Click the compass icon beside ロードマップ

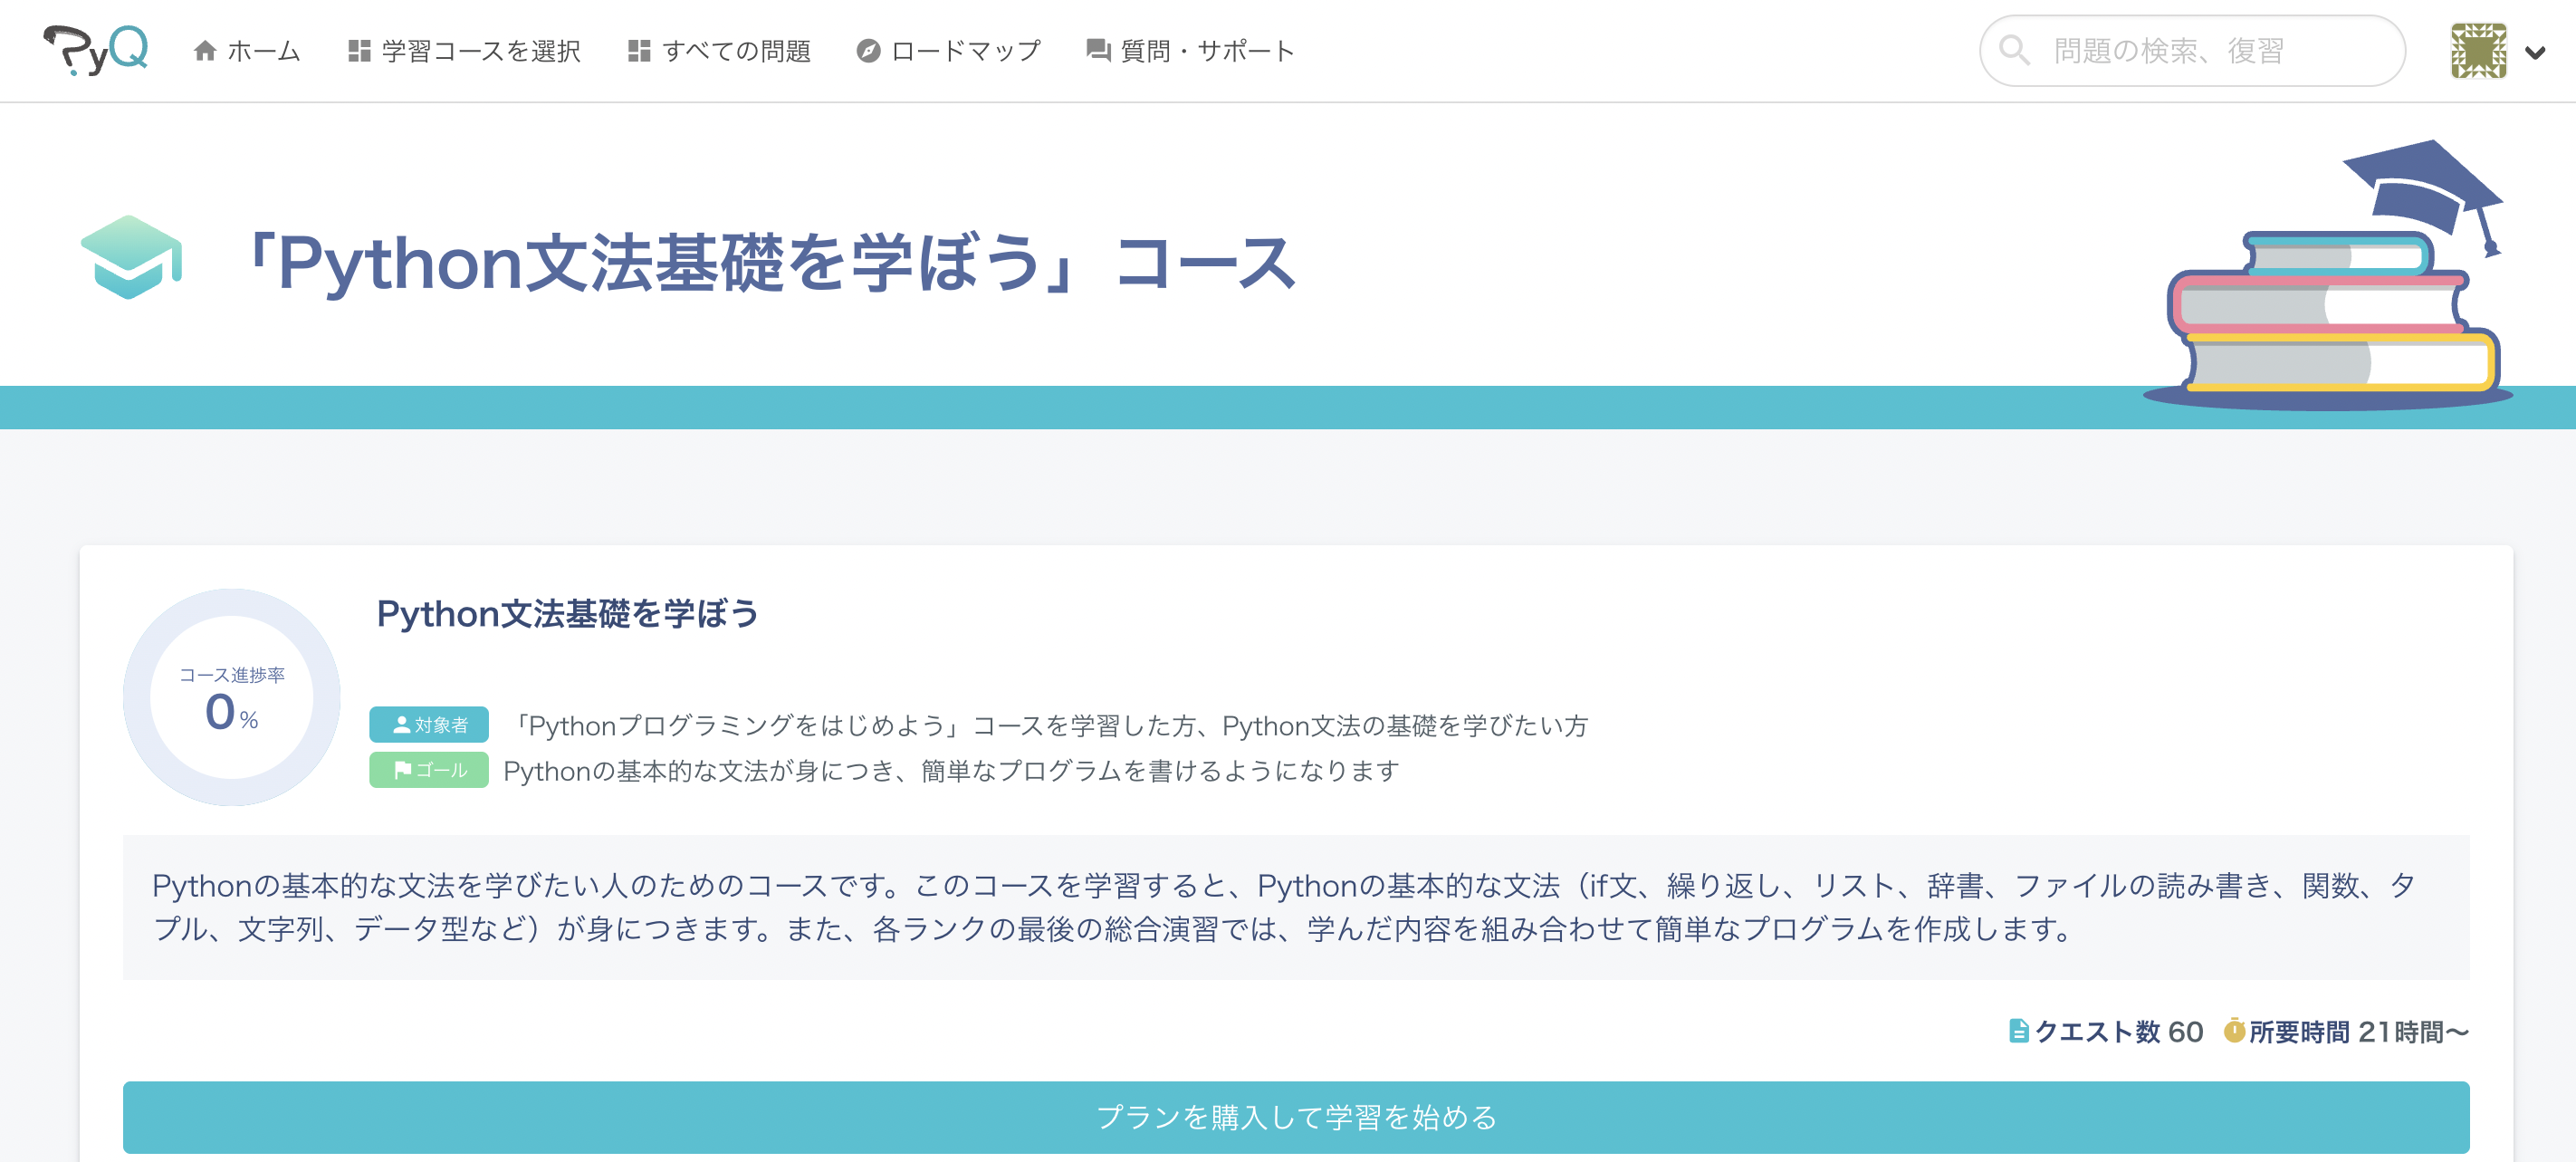click(868, 50)
